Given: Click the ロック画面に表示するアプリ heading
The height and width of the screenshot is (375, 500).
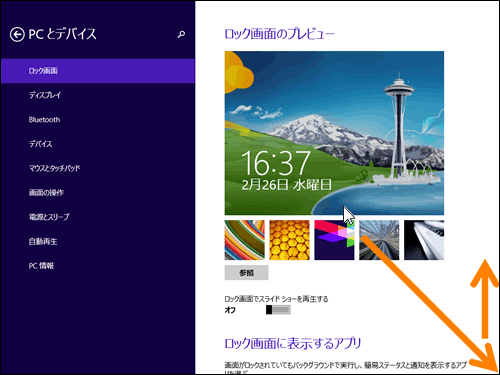Looking at the screenshot, I should 293,343.
